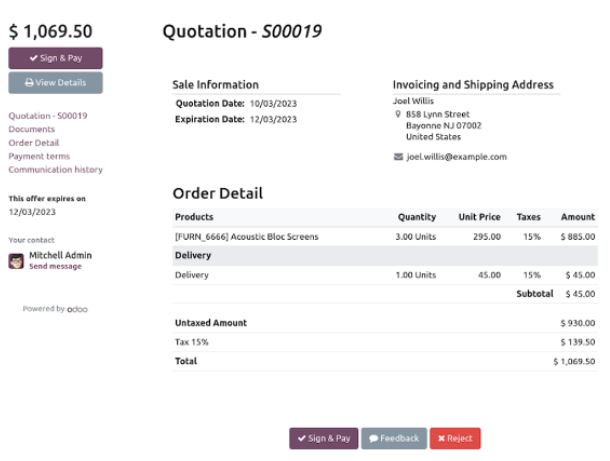Click the Products column header

194,217
